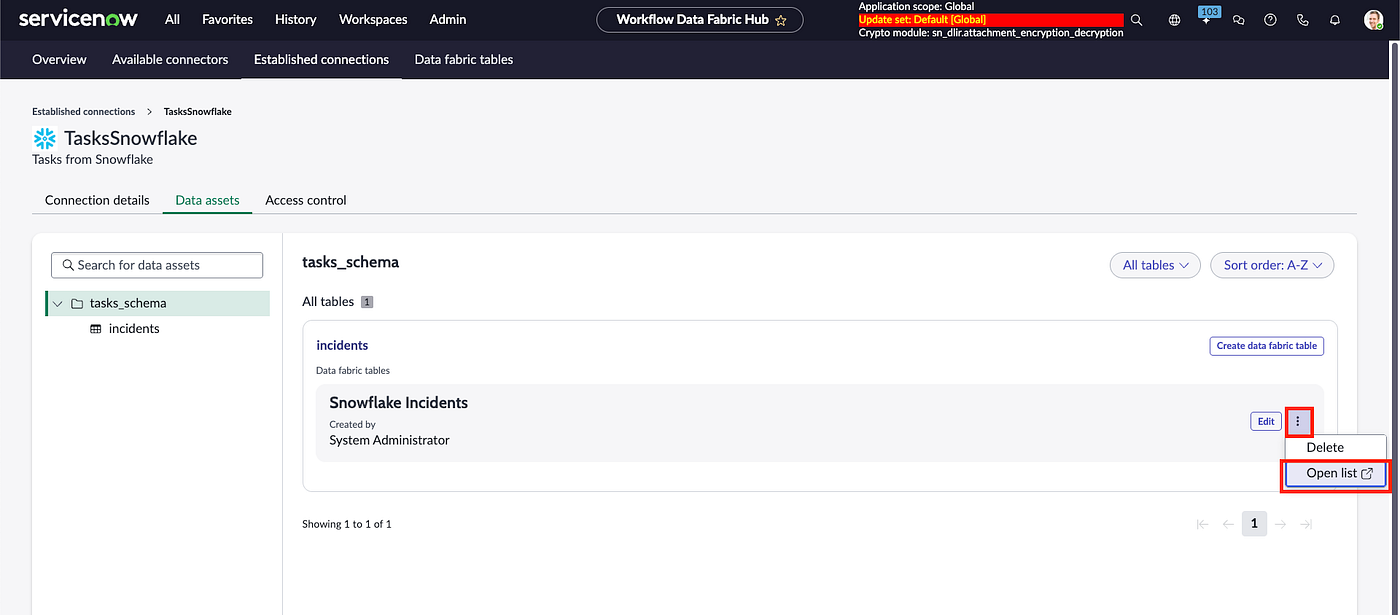Viewport: 1400px width, 615px height.
Task: Open the Favorites menu
Action: (x=227, y=19)
